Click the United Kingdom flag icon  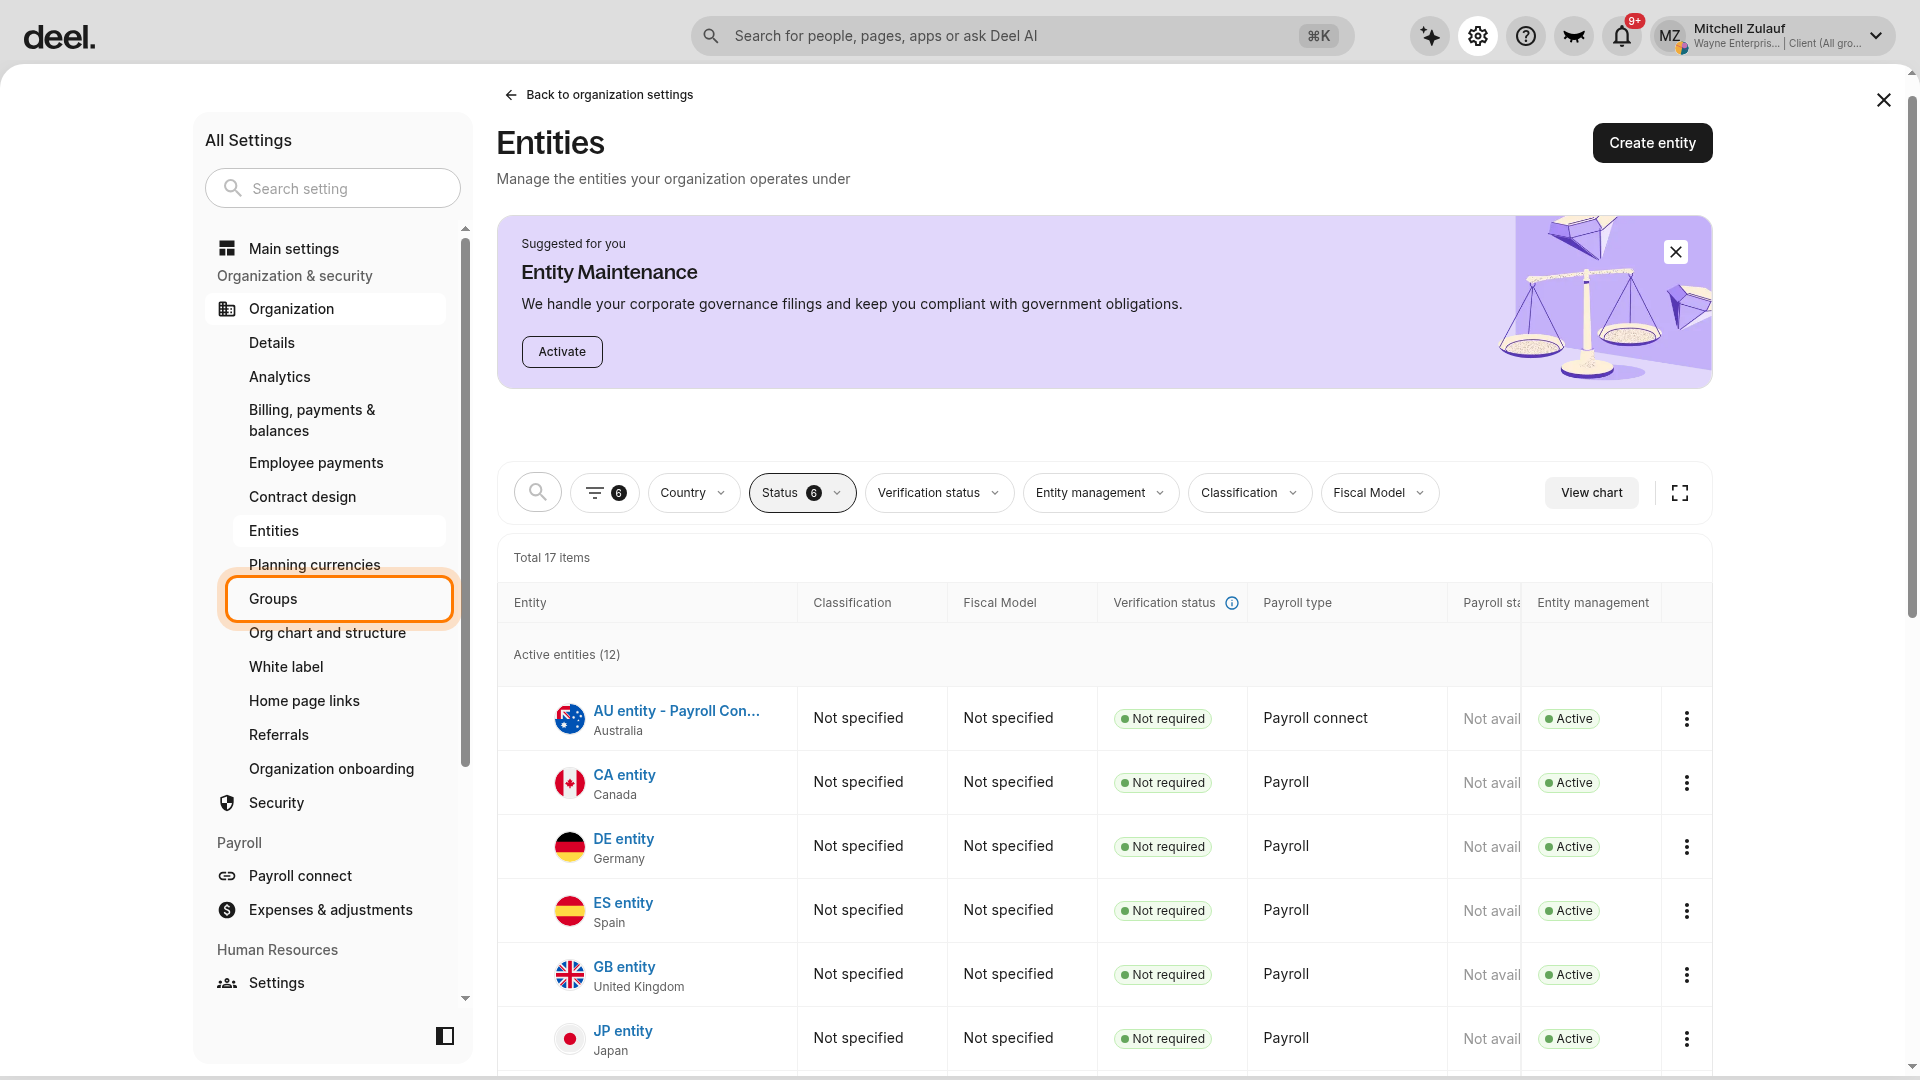pos(570,975)
